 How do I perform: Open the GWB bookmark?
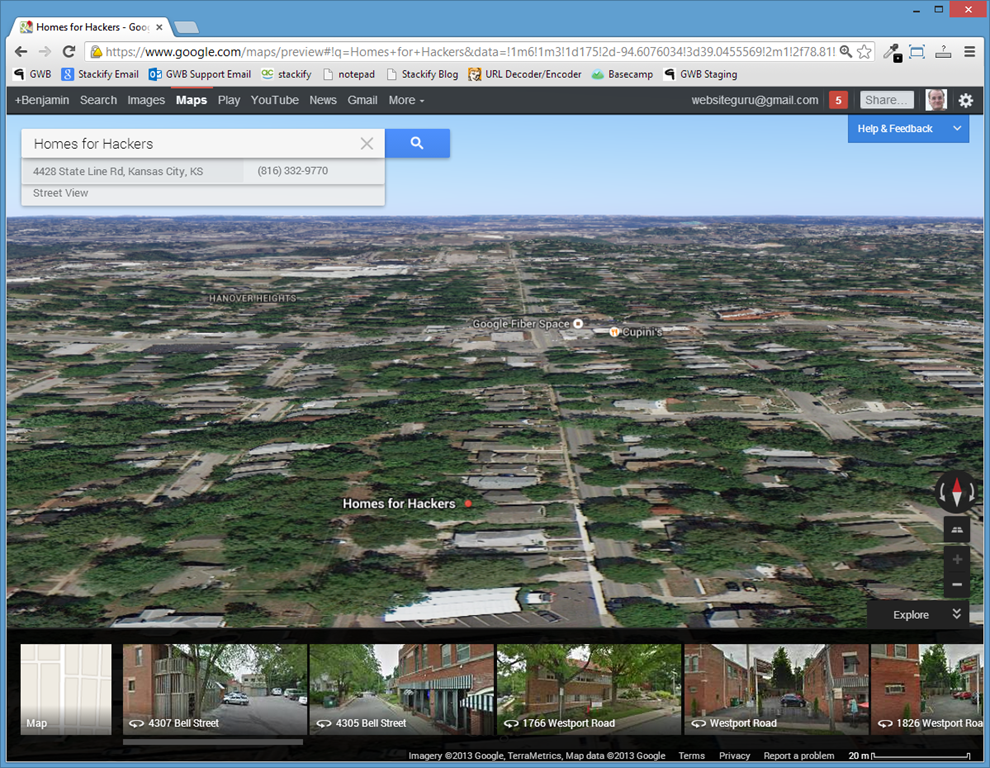click(x=32, y=75)
